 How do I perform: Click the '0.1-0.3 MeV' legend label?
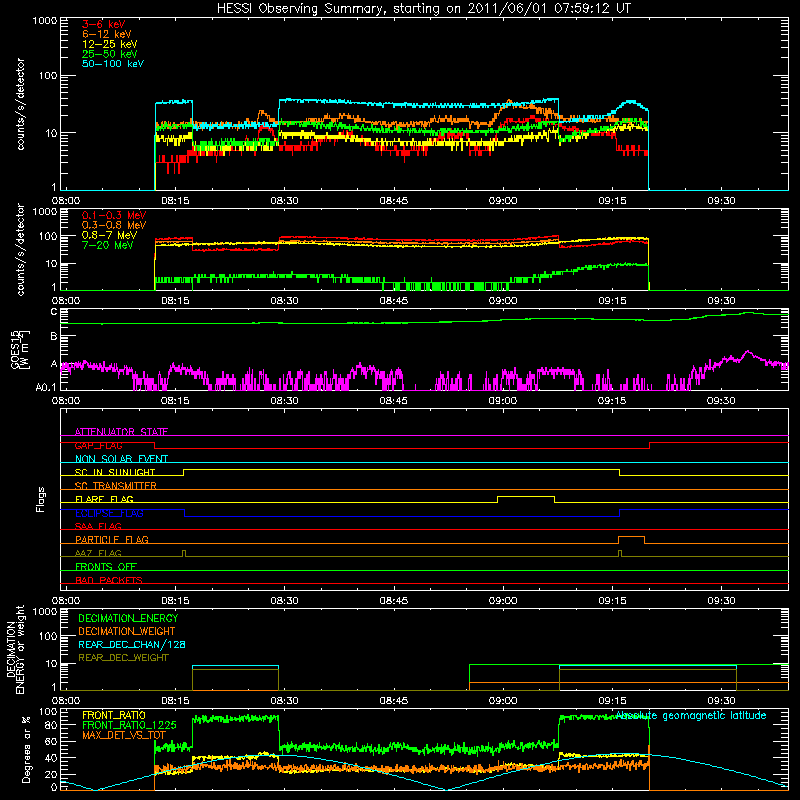114,215
